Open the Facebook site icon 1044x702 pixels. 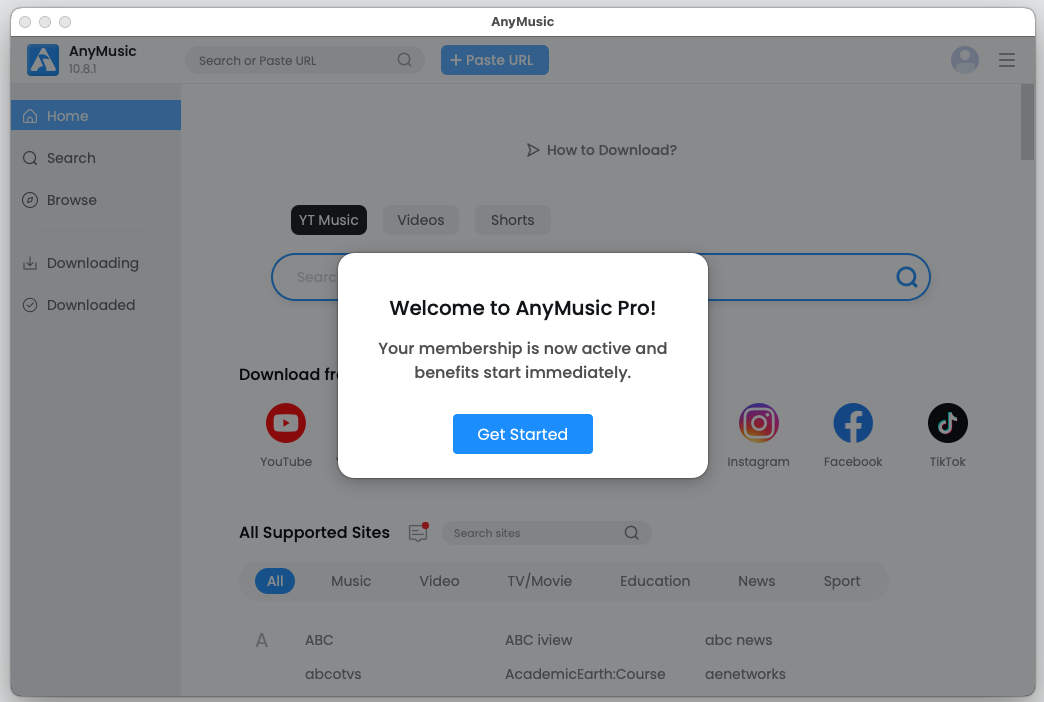[853, 423]
